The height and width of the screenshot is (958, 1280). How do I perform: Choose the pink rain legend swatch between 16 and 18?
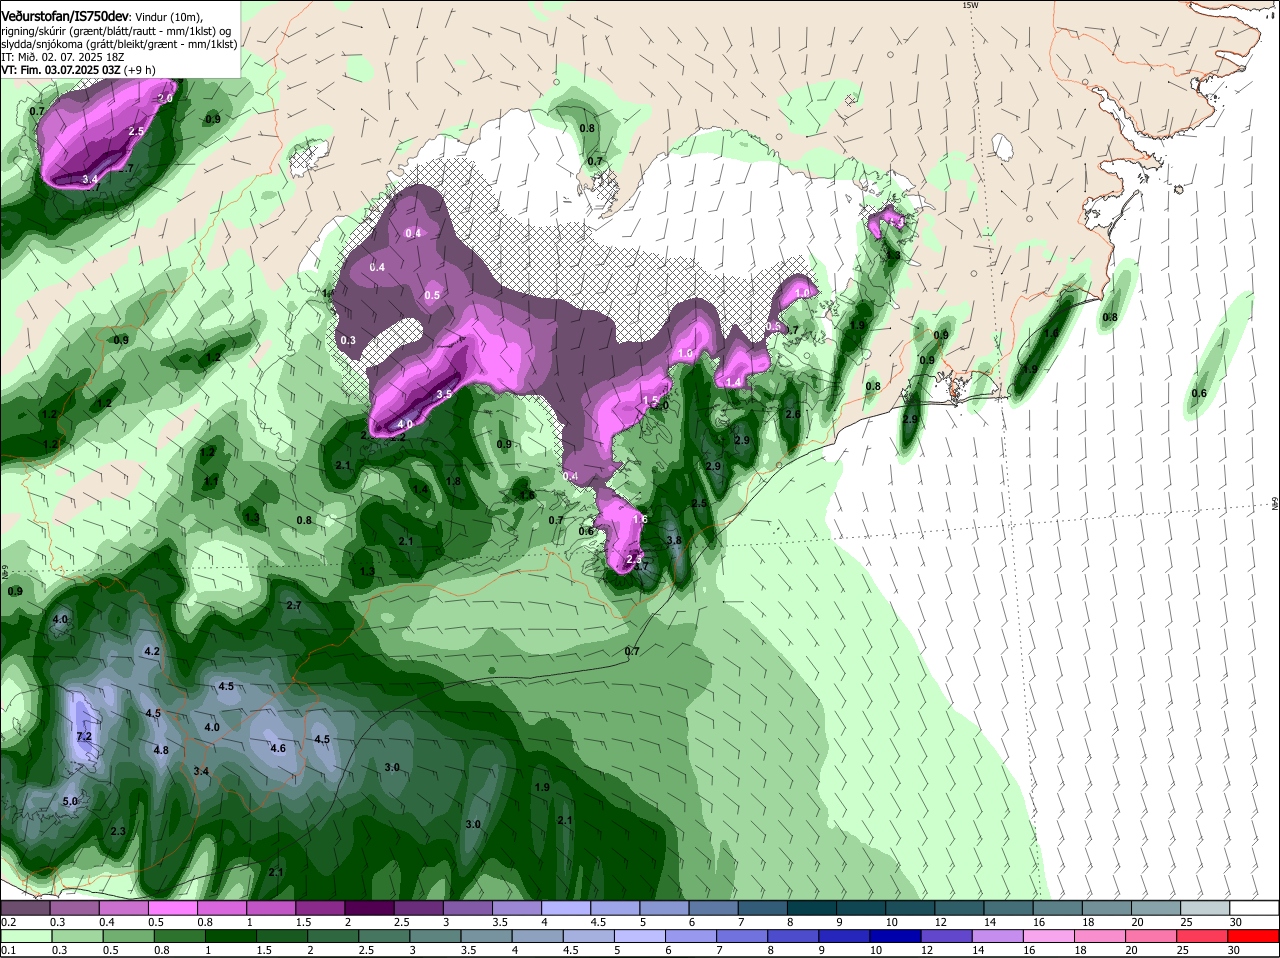pyautogui.click(x=1051, y=936)
